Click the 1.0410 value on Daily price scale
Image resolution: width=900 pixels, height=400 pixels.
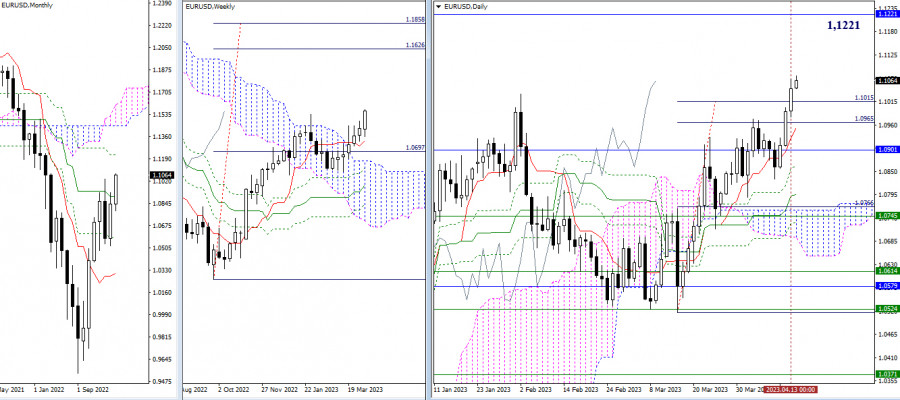[x=887, y=357]
